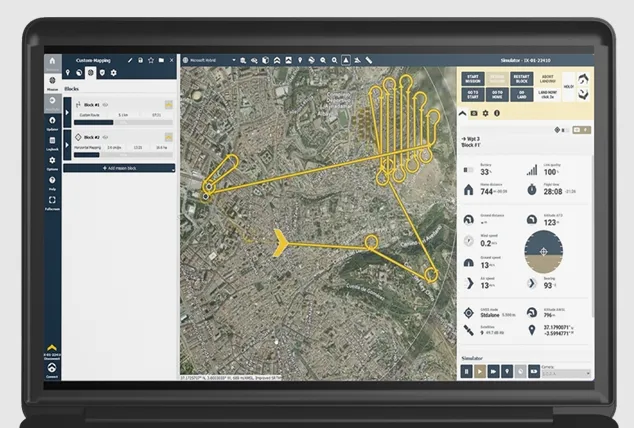Click the artificial horizon attitude indicator

pos(543,252)
